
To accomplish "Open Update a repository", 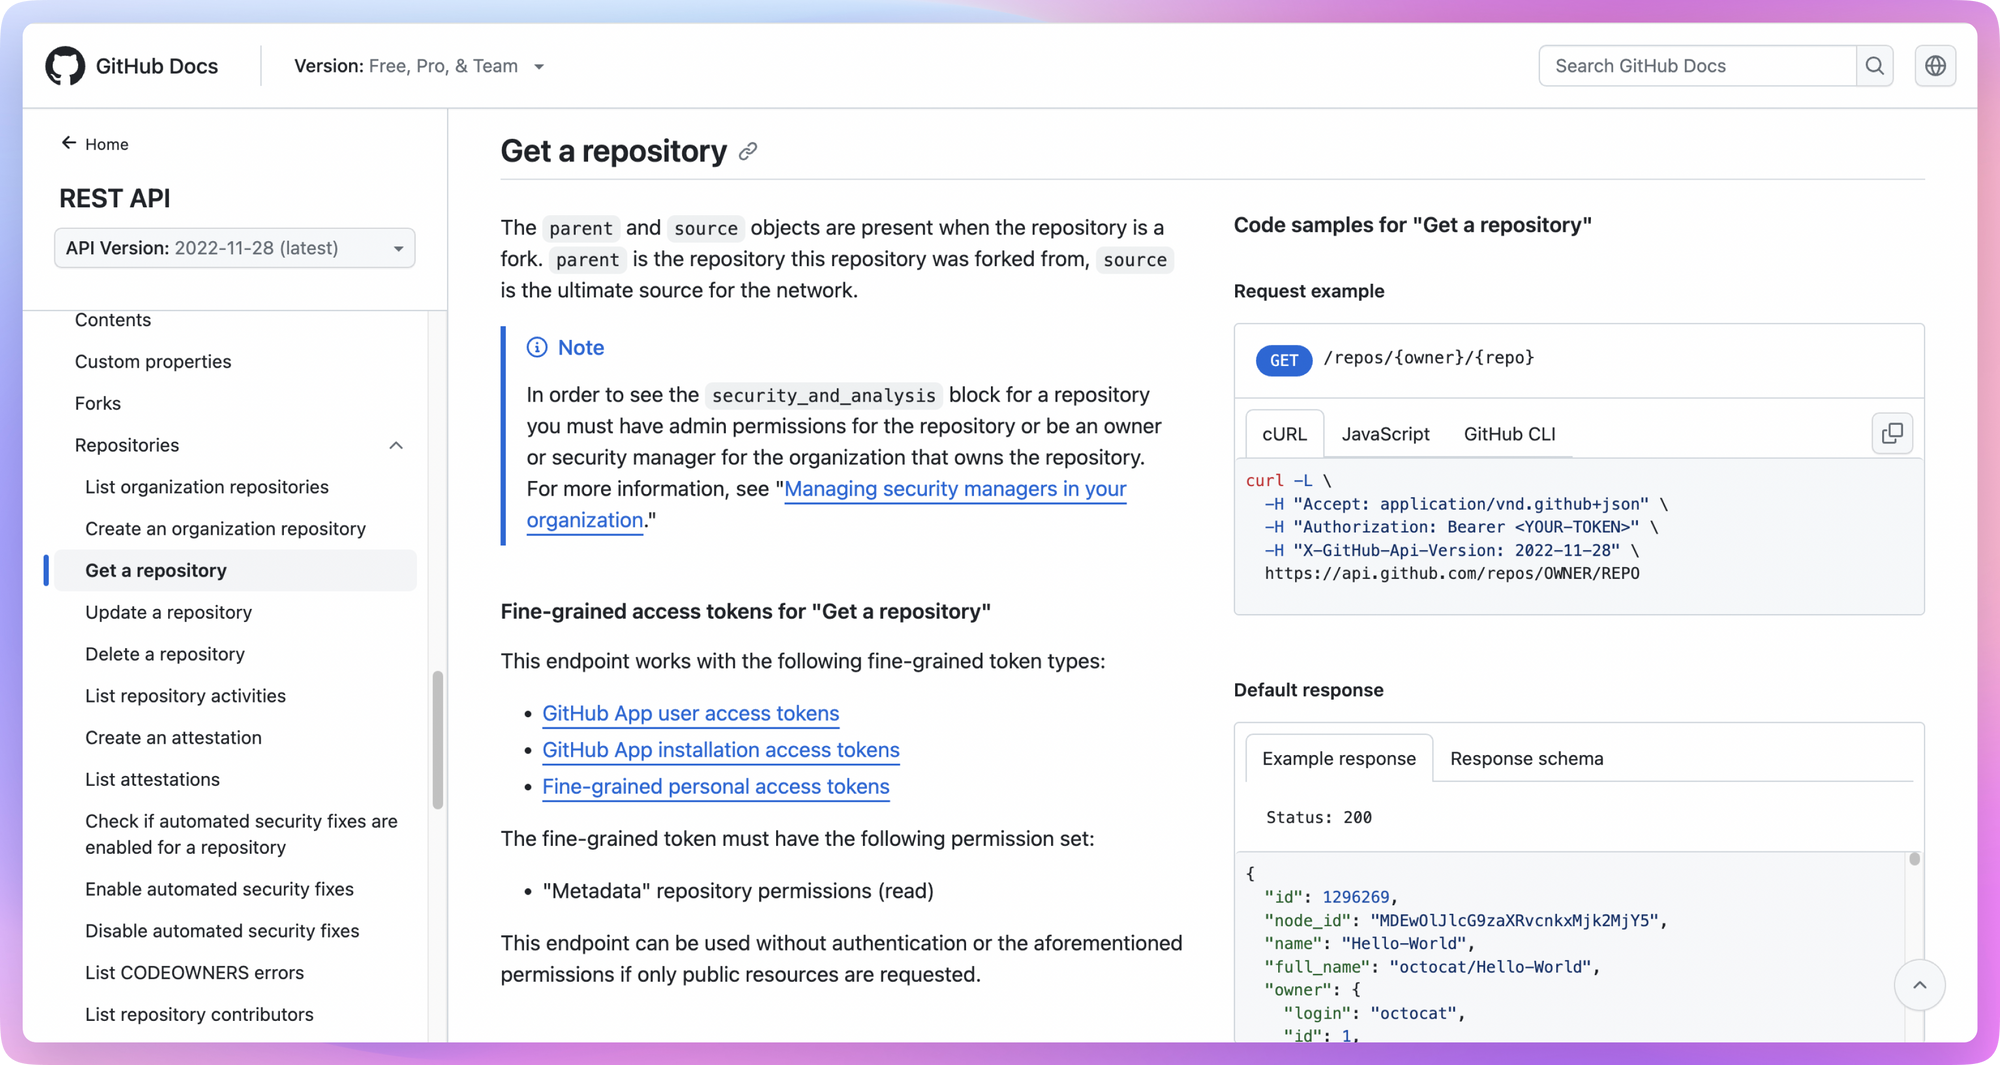I will click(x=168, y=612).
